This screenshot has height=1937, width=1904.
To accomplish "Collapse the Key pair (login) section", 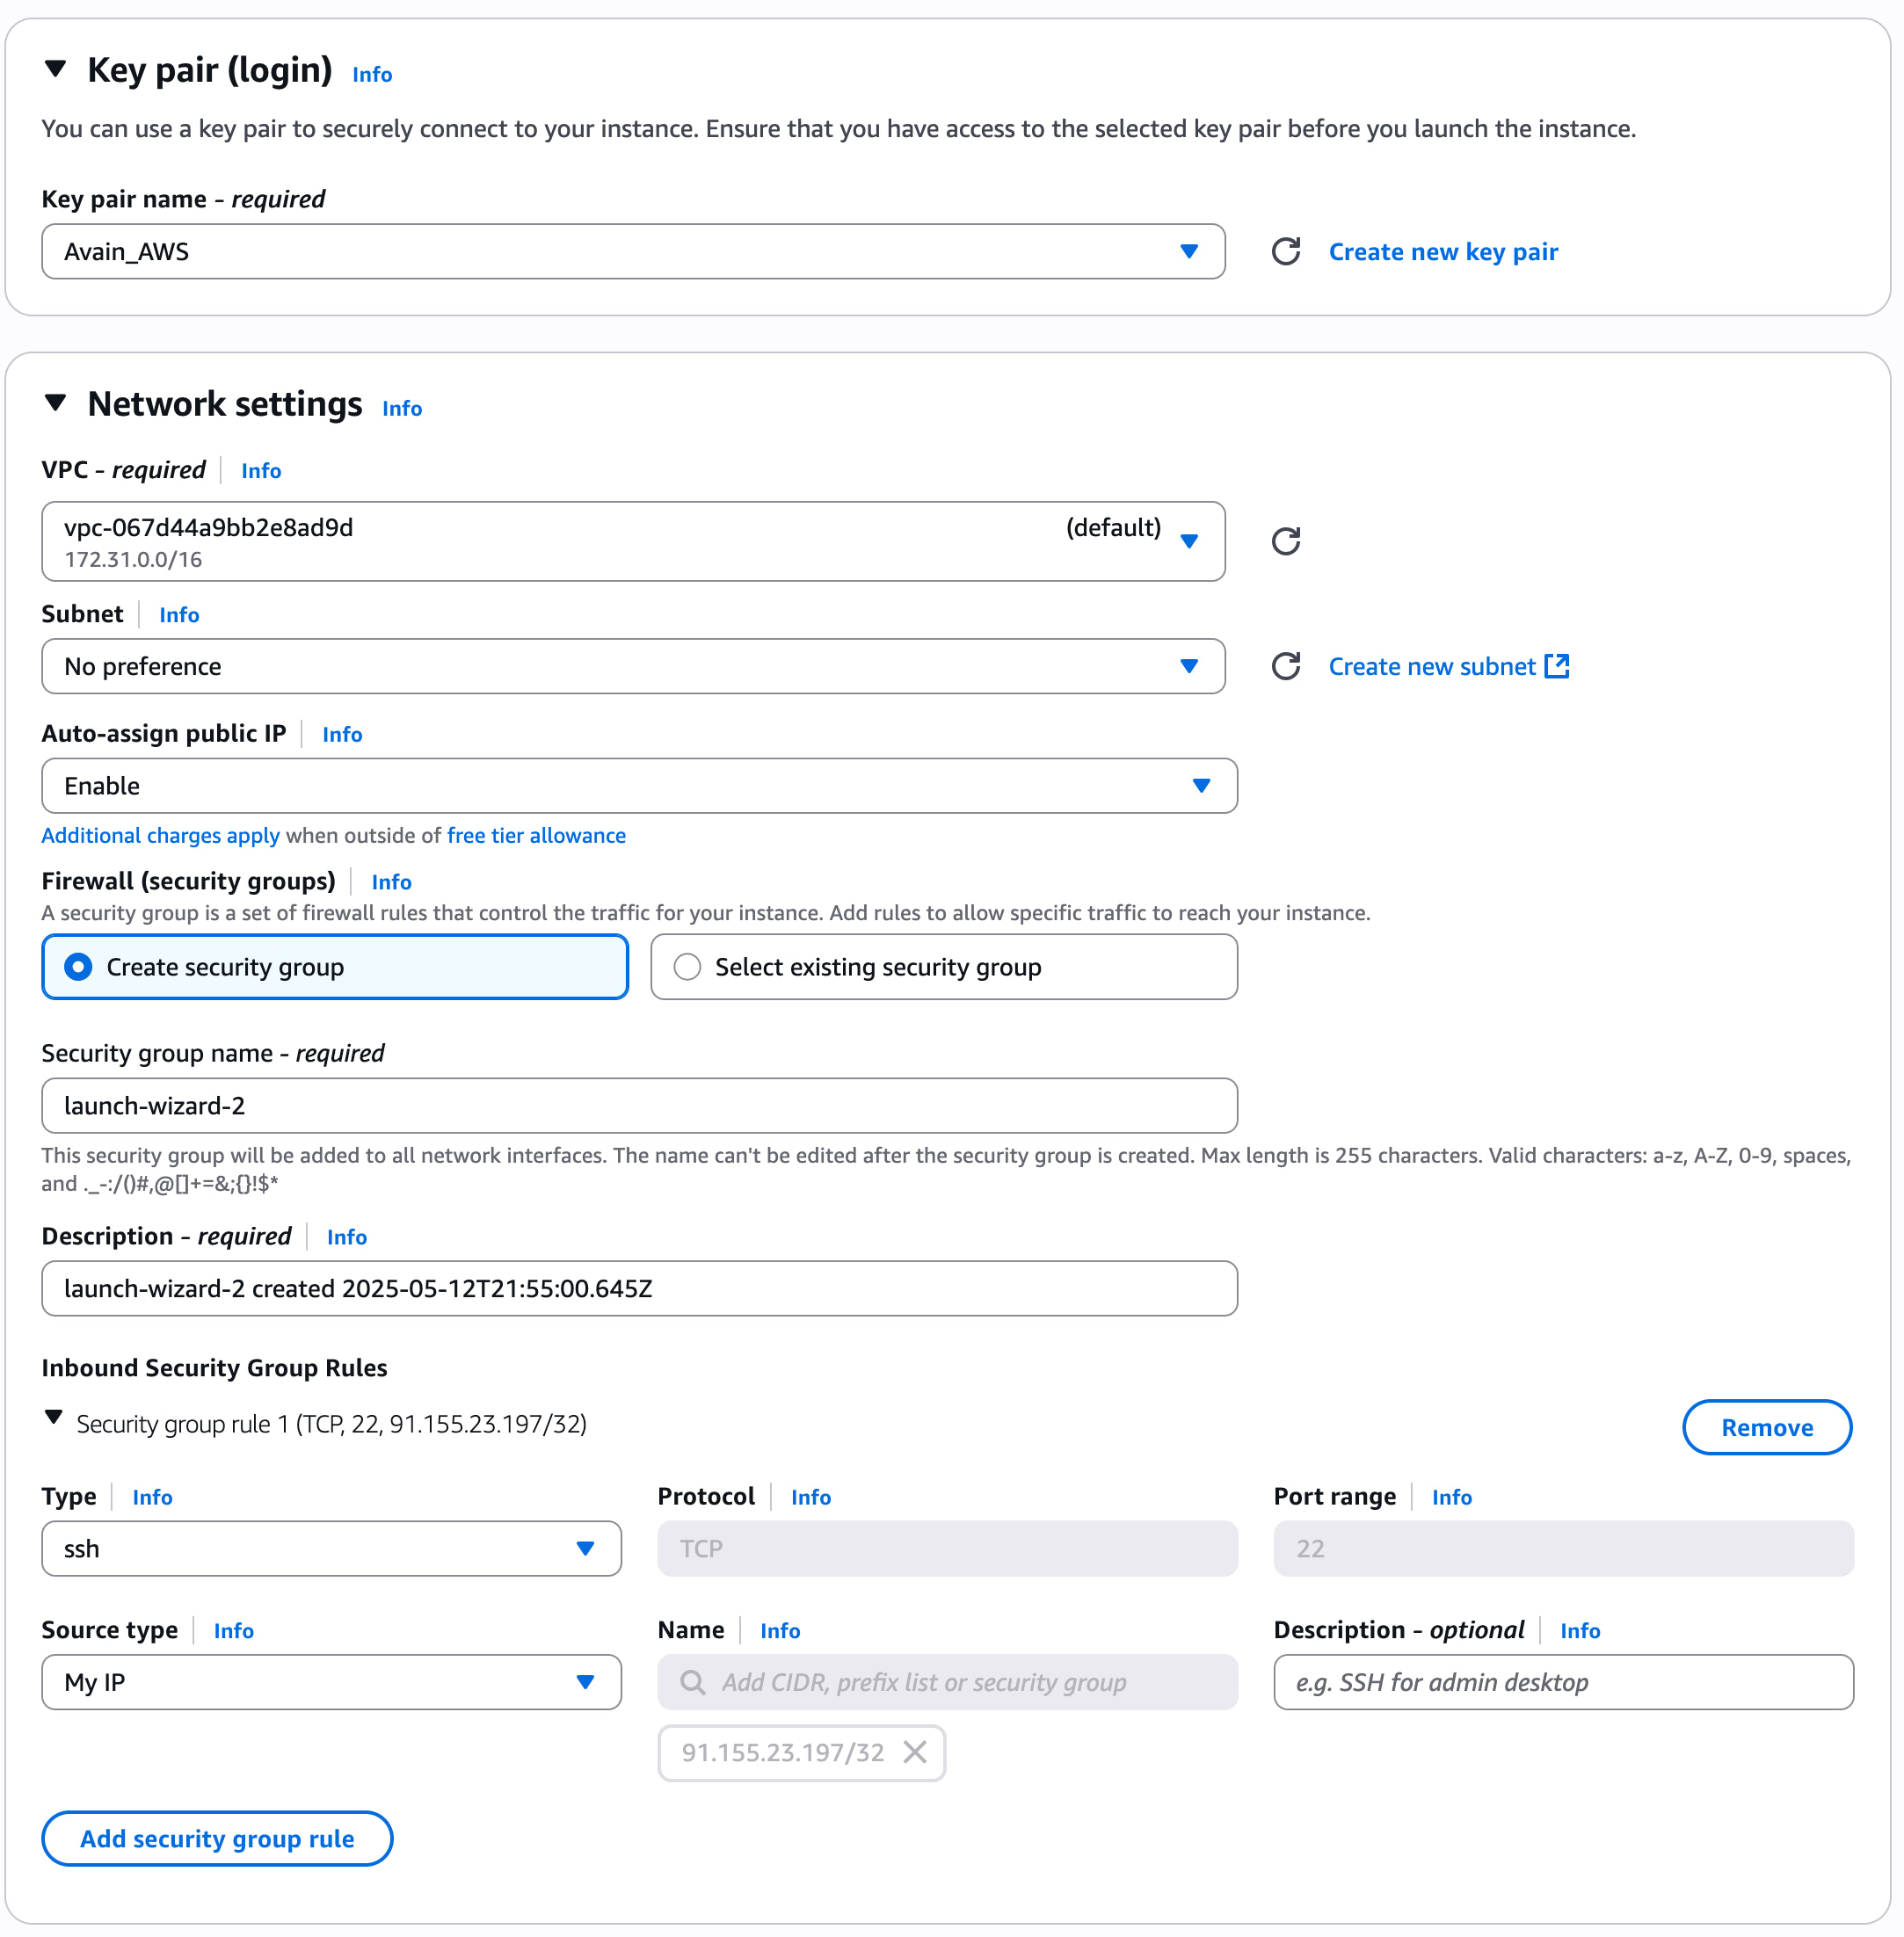I will pos(56,69).
